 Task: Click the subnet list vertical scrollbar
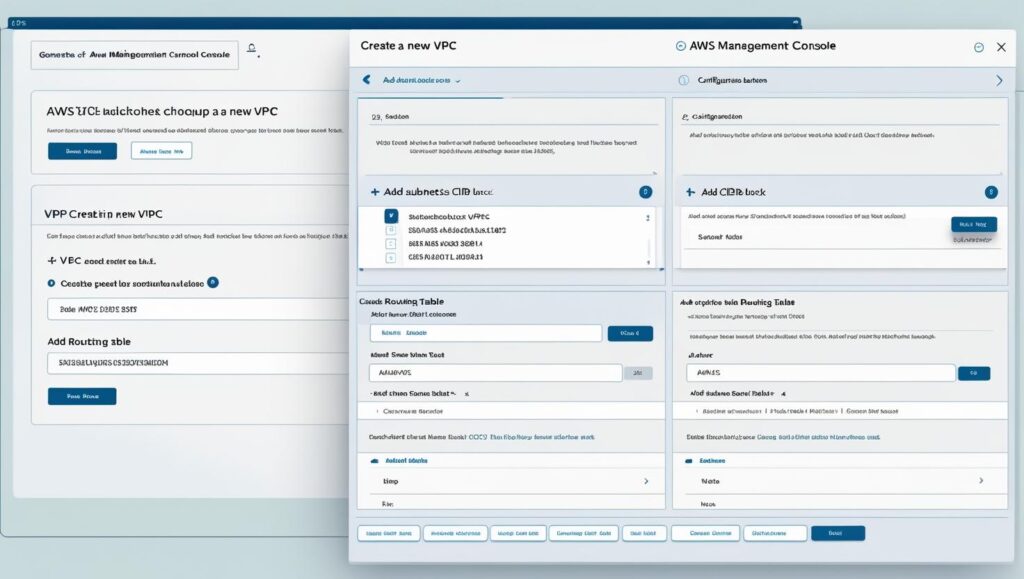tap(648, 238)
